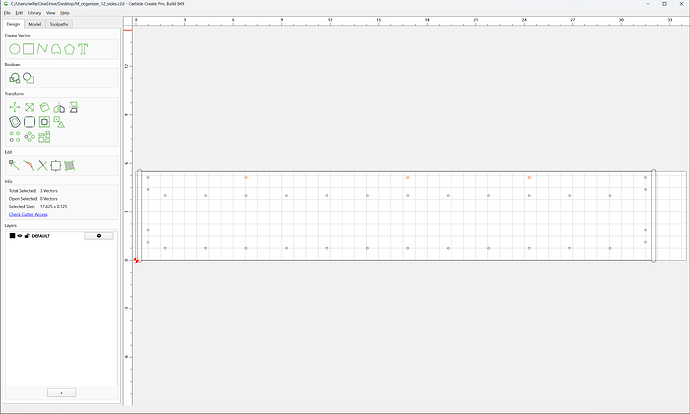
Task: Switch to the Toolpaths tab
Action: pyautogui.click(x=59, y=24)
